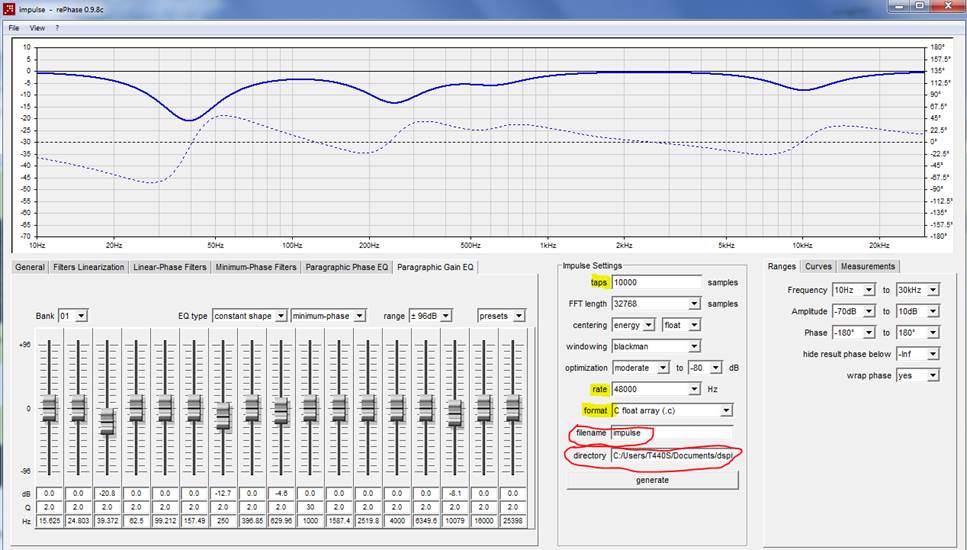Click the dB field showing -4.6
Viewport: 967px width, 550px height.
[281, 493]
